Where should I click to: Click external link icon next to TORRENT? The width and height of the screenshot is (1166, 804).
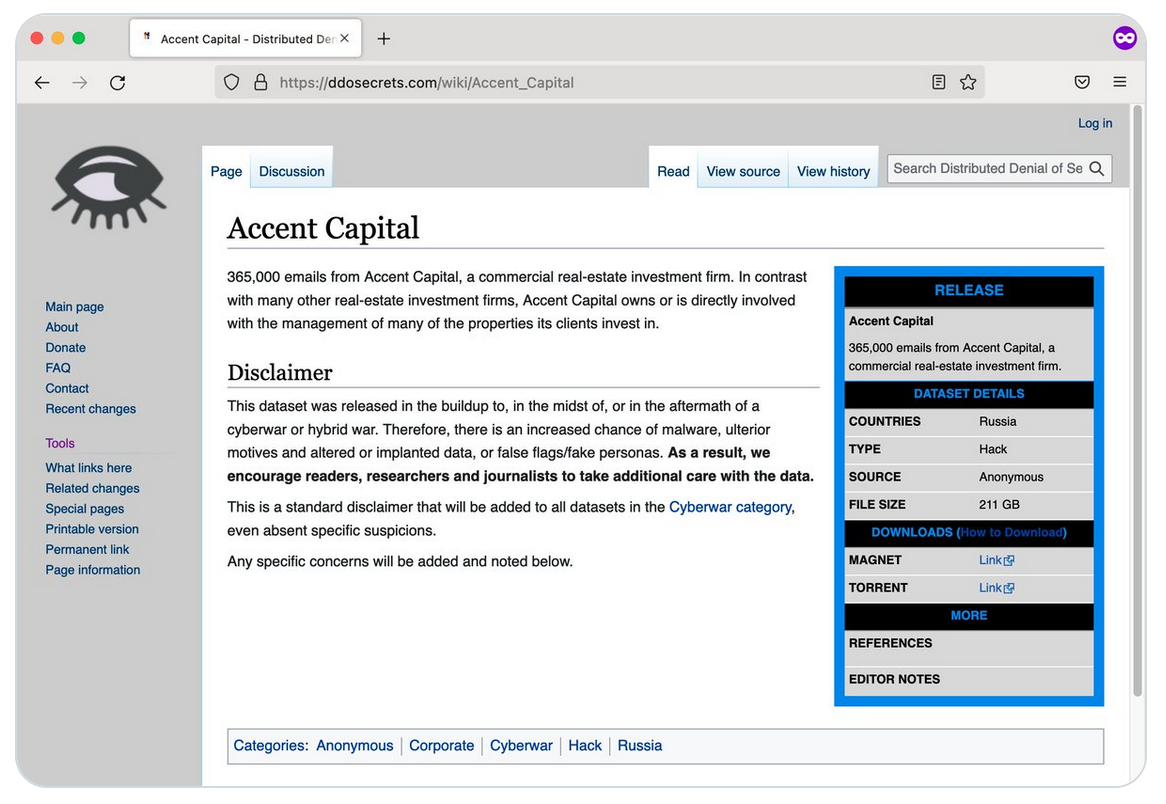click(1009, 588)
